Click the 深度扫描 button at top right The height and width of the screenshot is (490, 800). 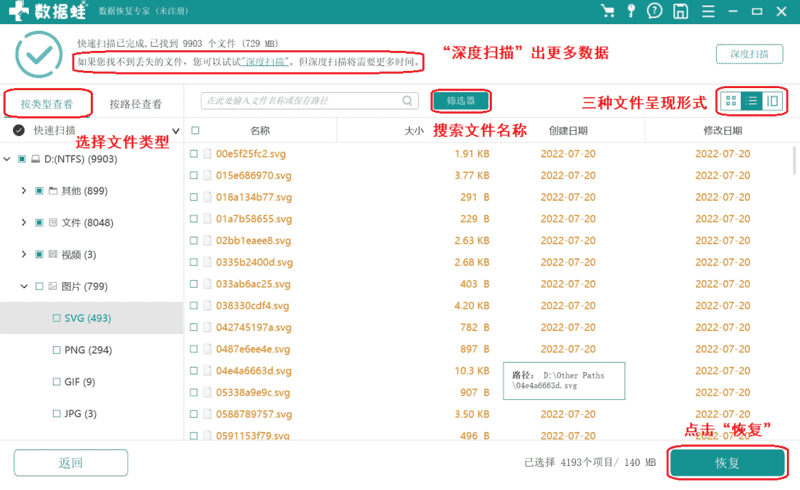749,54
